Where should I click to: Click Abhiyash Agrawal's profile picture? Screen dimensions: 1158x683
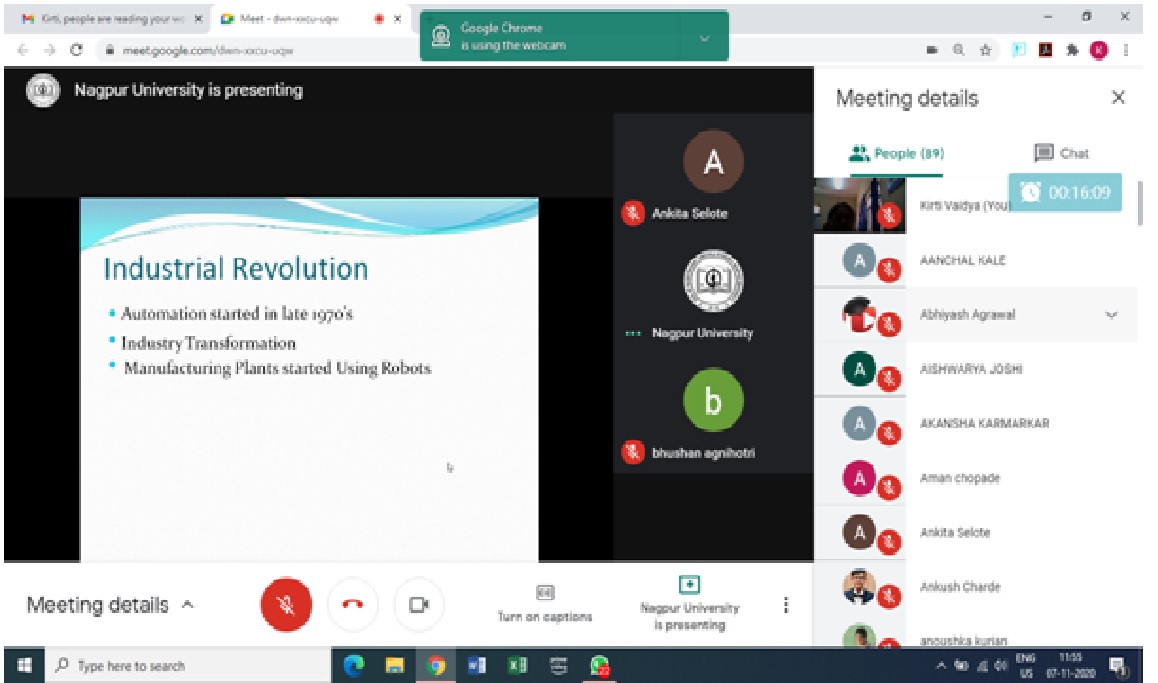tap(859, 314)
